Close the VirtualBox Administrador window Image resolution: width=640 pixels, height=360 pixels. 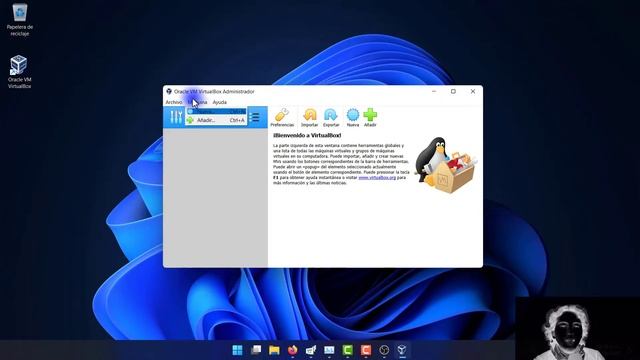pos(473,91)
